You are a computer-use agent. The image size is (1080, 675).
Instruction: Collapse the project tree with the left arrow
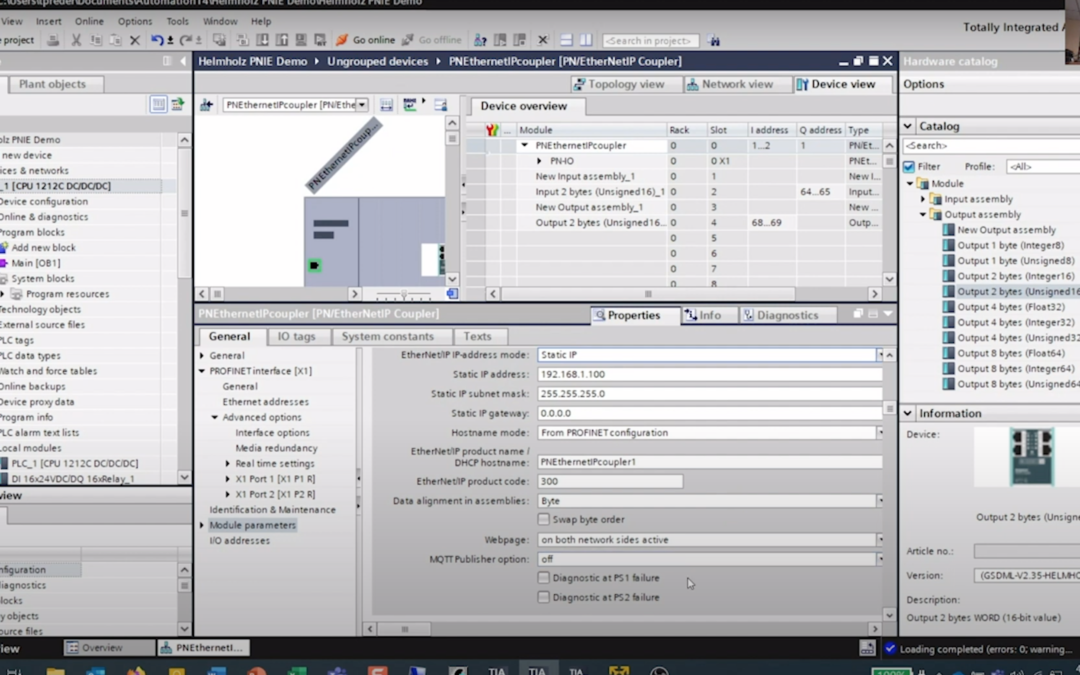(x=183, y=61)
